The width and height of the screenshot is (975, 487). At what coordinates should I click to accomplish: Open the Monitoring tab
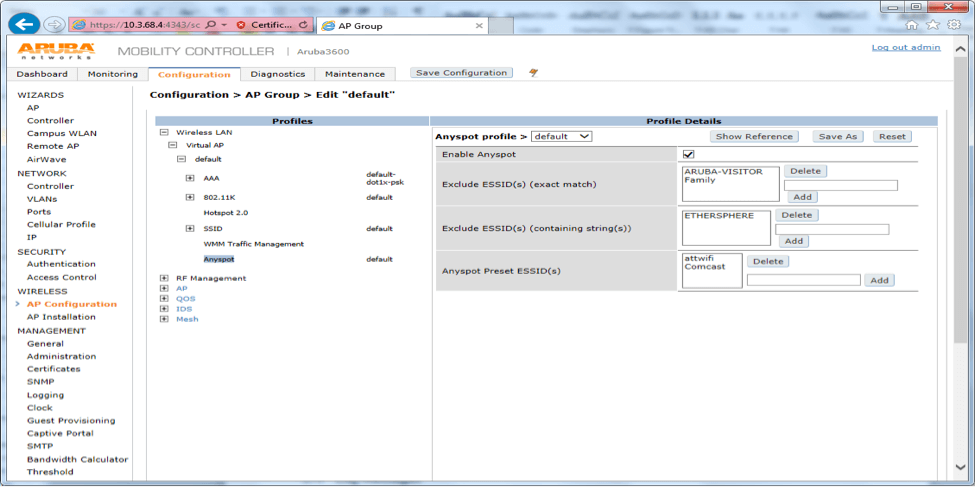pyautogui.click(x=113, y=74)
